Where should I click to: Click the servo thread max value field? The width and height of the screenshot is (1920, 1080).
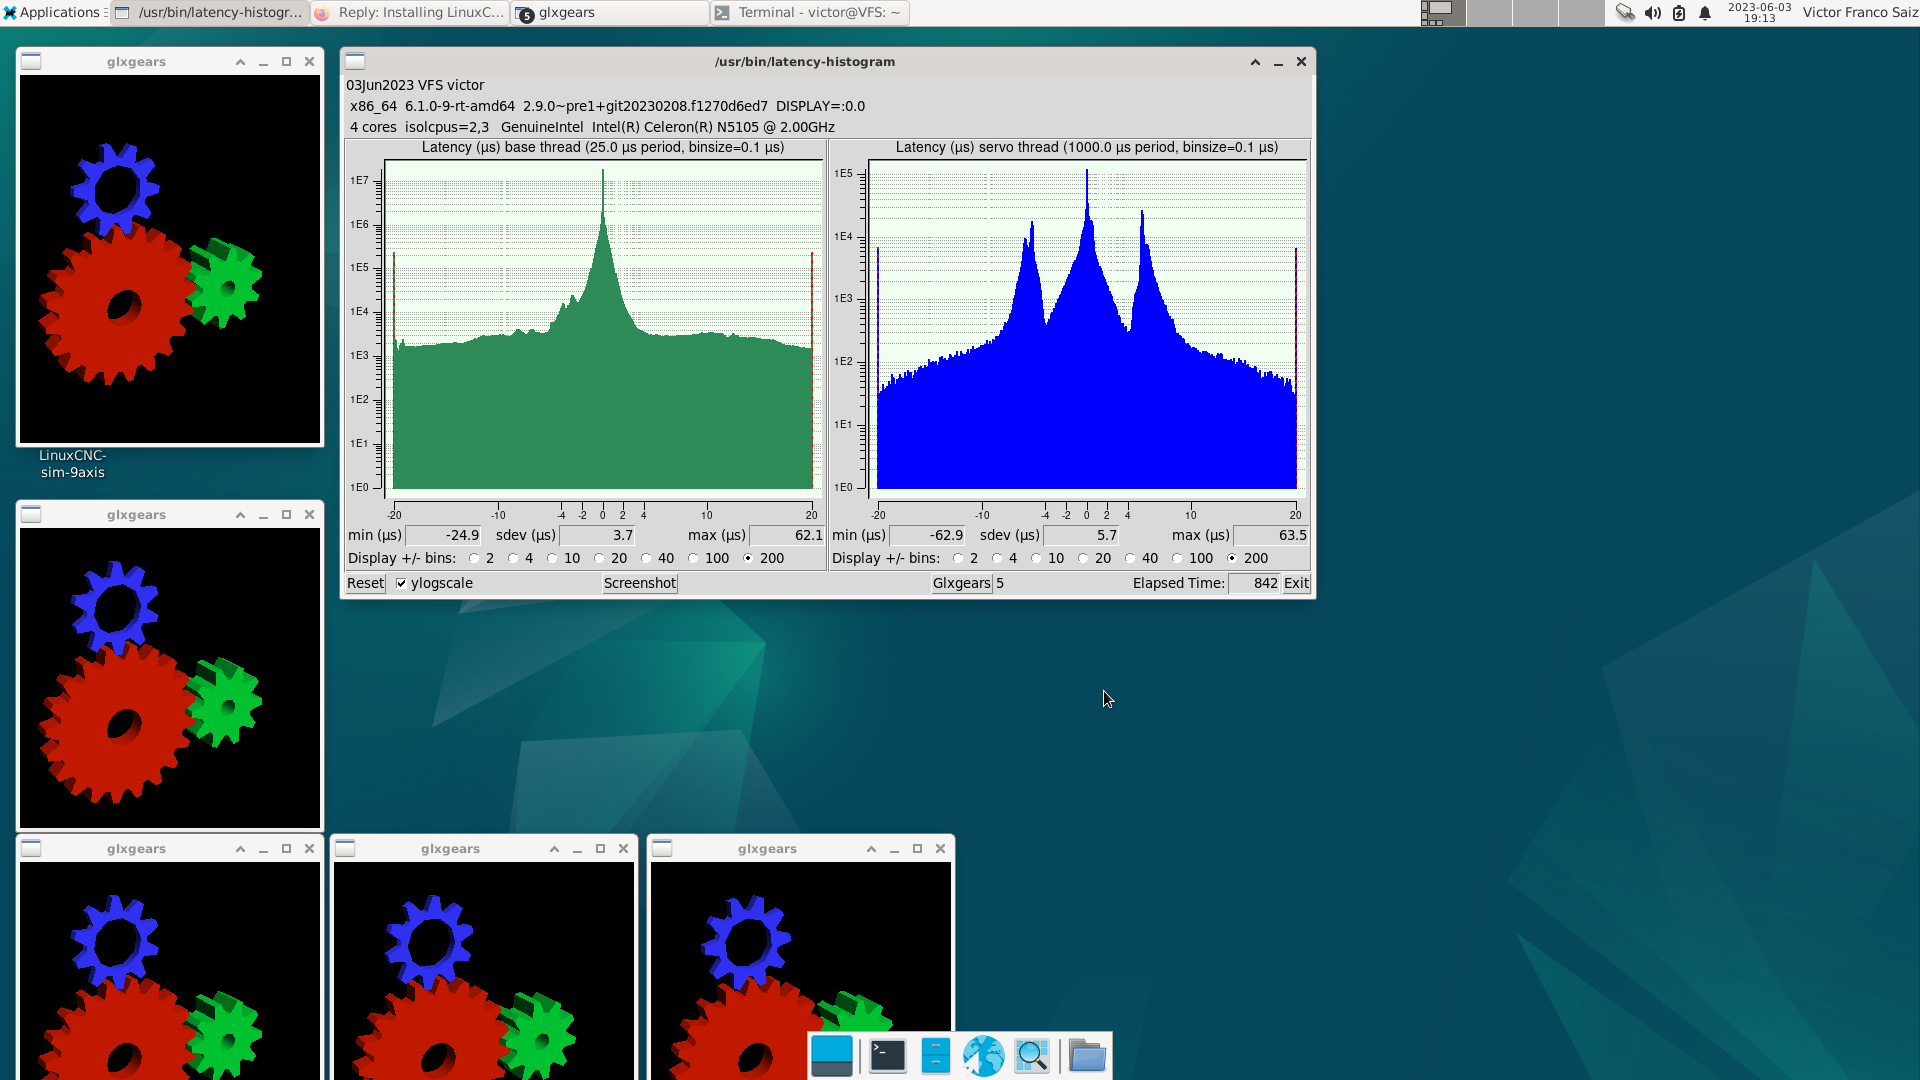[x=1271, y=535]
